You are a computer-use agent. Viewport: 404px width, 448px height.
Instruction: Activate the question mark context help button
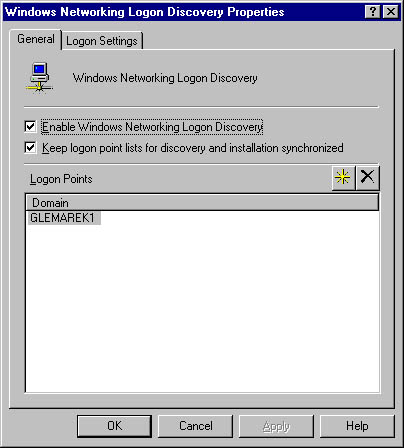pos(373,12)
